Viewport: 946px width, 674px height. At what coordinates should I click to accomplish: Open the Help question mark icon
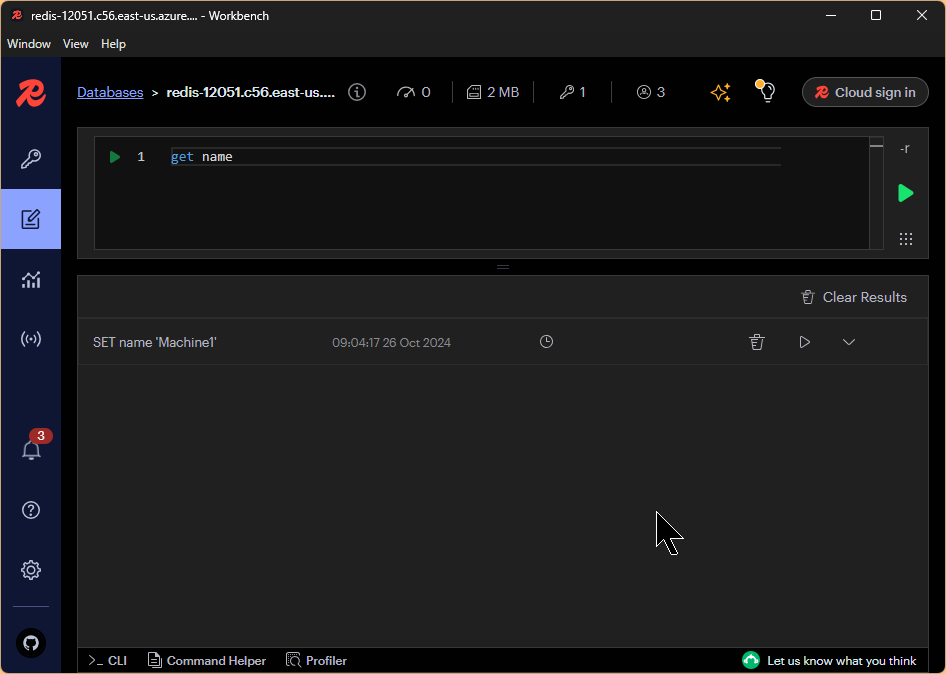[x=31, y=510]
